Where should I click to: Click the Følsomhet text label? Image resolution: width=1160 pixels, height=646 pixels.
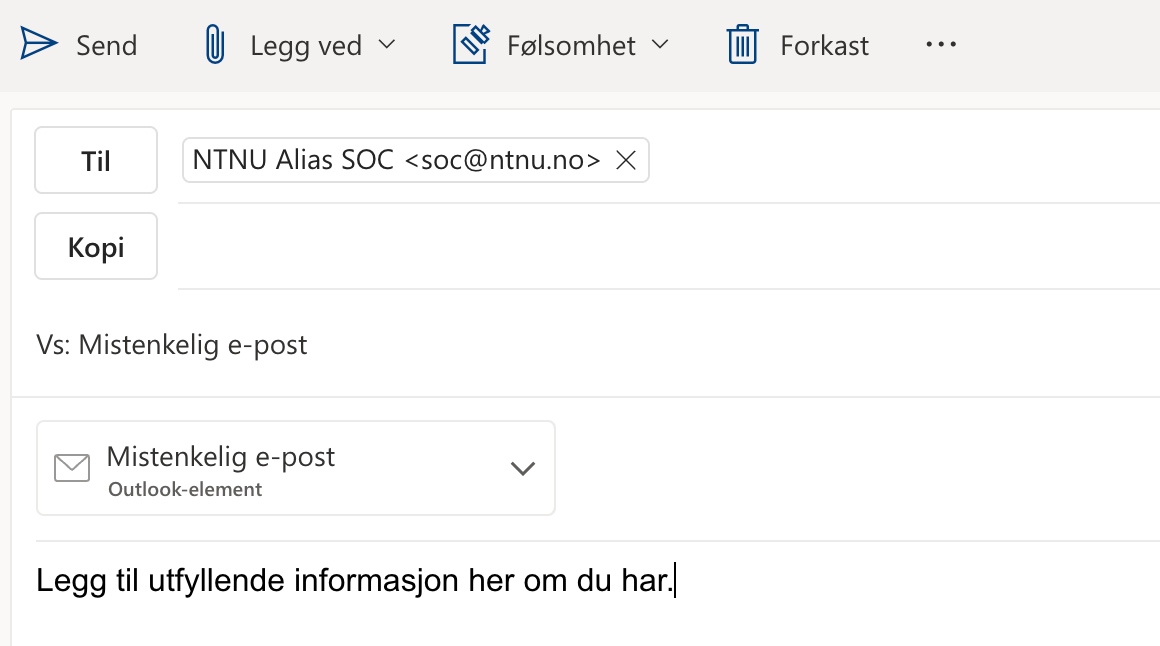pyautogui.click(x=571, y=46)
